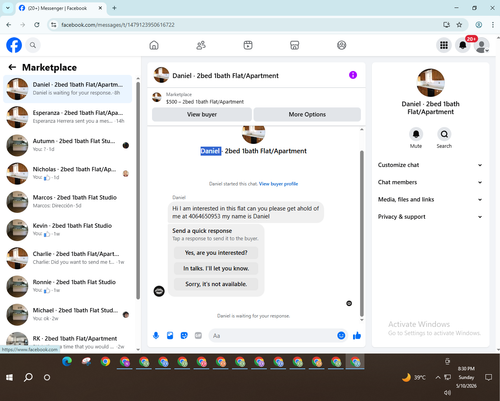Open the account profile avatar menu
Image resolution: width=500 pixels, height=401 pixels.
coord(482,45)
